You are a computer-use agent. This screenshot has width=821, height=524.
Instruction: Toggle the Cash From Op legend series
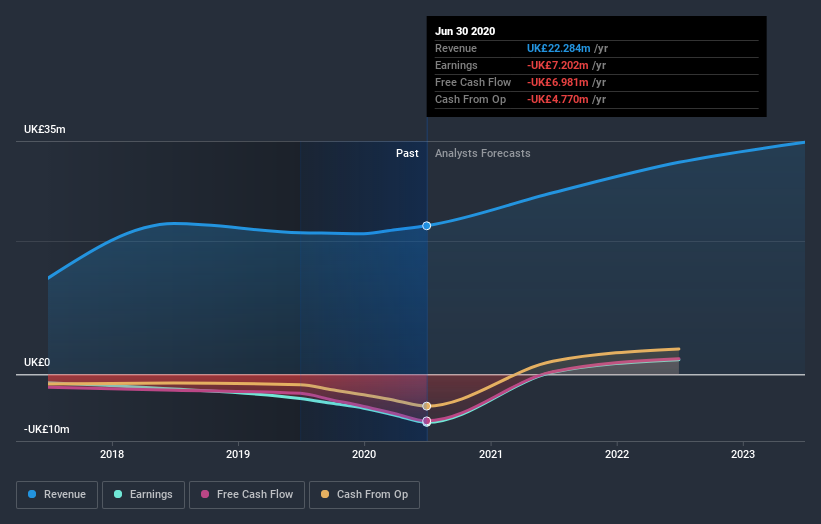(x=364, y=495)
